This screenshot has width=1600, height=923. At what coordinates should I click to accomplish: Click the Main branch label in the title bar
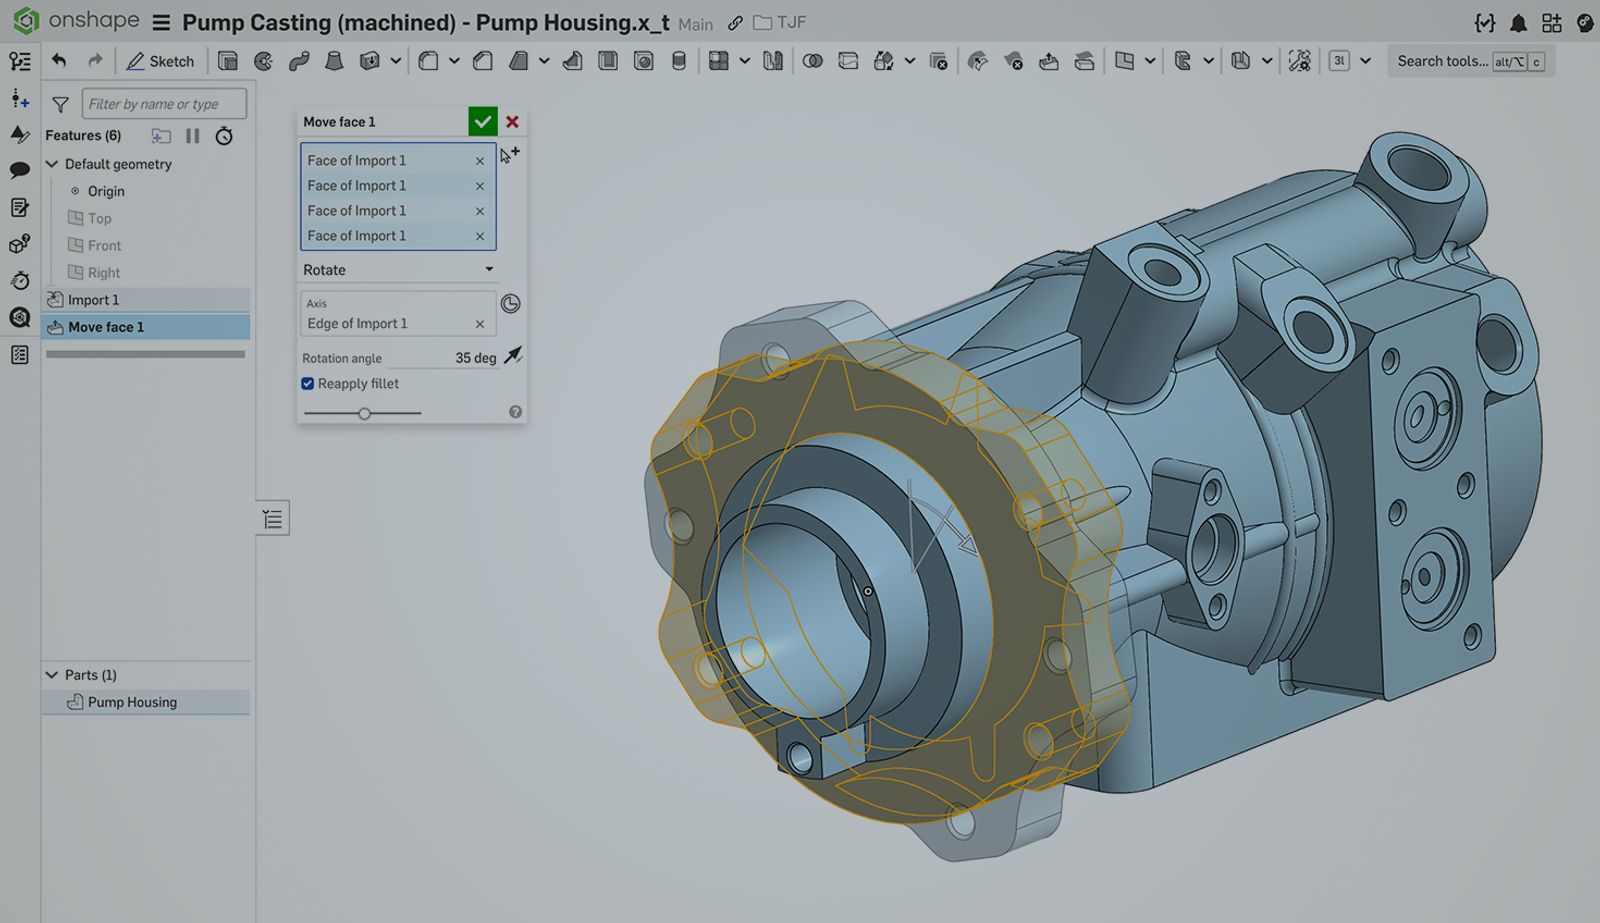coord(696,24)
